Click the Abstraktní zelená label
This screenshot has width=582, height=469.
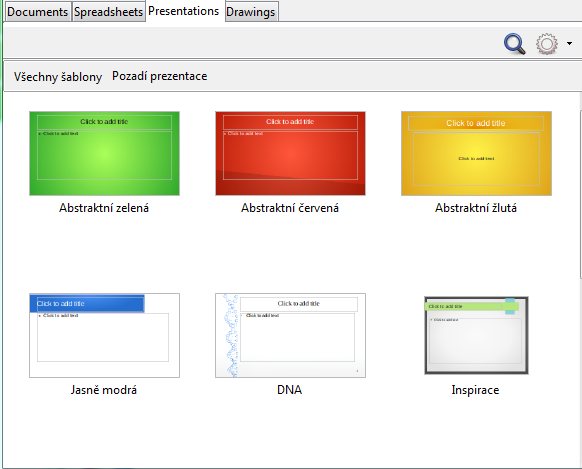tap(104, 208)
